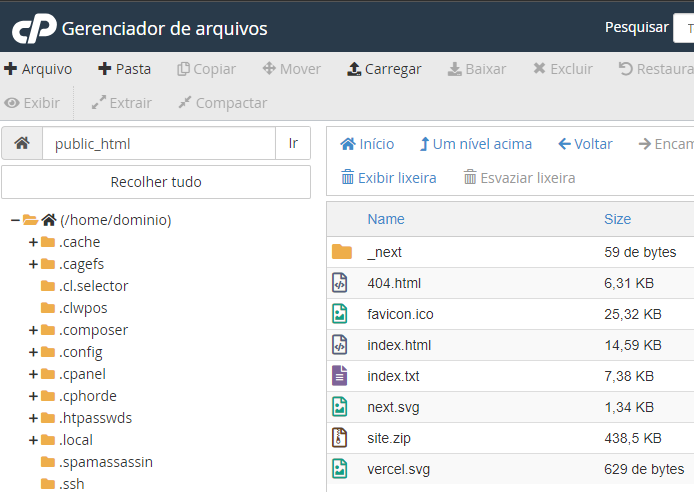Screen dimensions: 694x492
Task: Click the cPanel logo icon
Action: click(x=35, y=29)
